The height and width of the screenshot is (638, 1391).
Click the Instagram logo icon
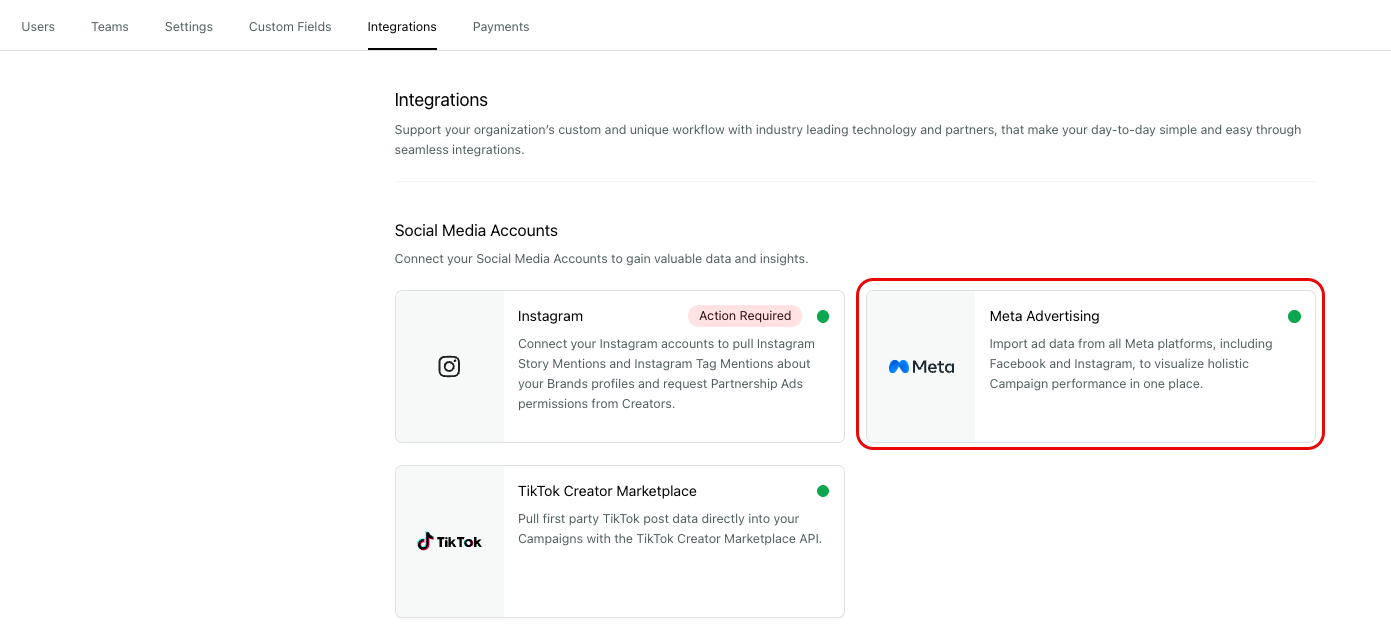coord(450,367)
